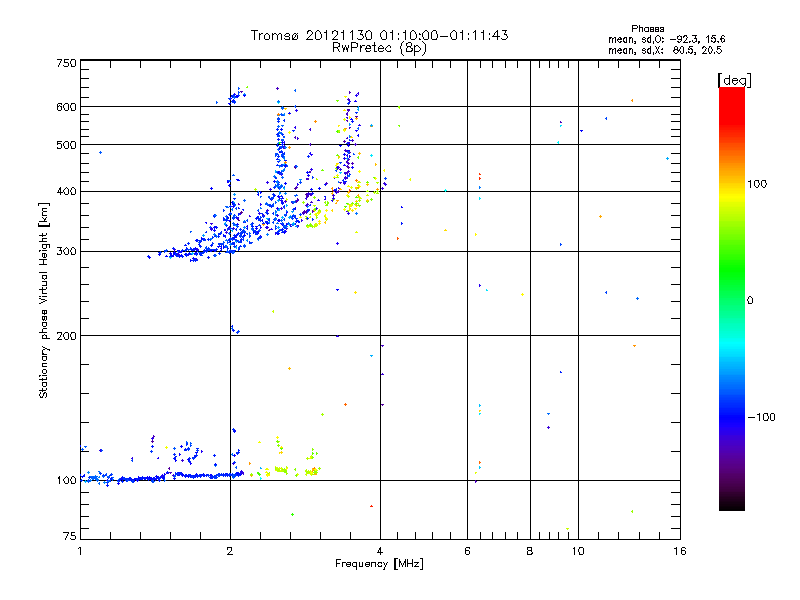Click the '[deg]' colorbar unit label

click(734, 80)
